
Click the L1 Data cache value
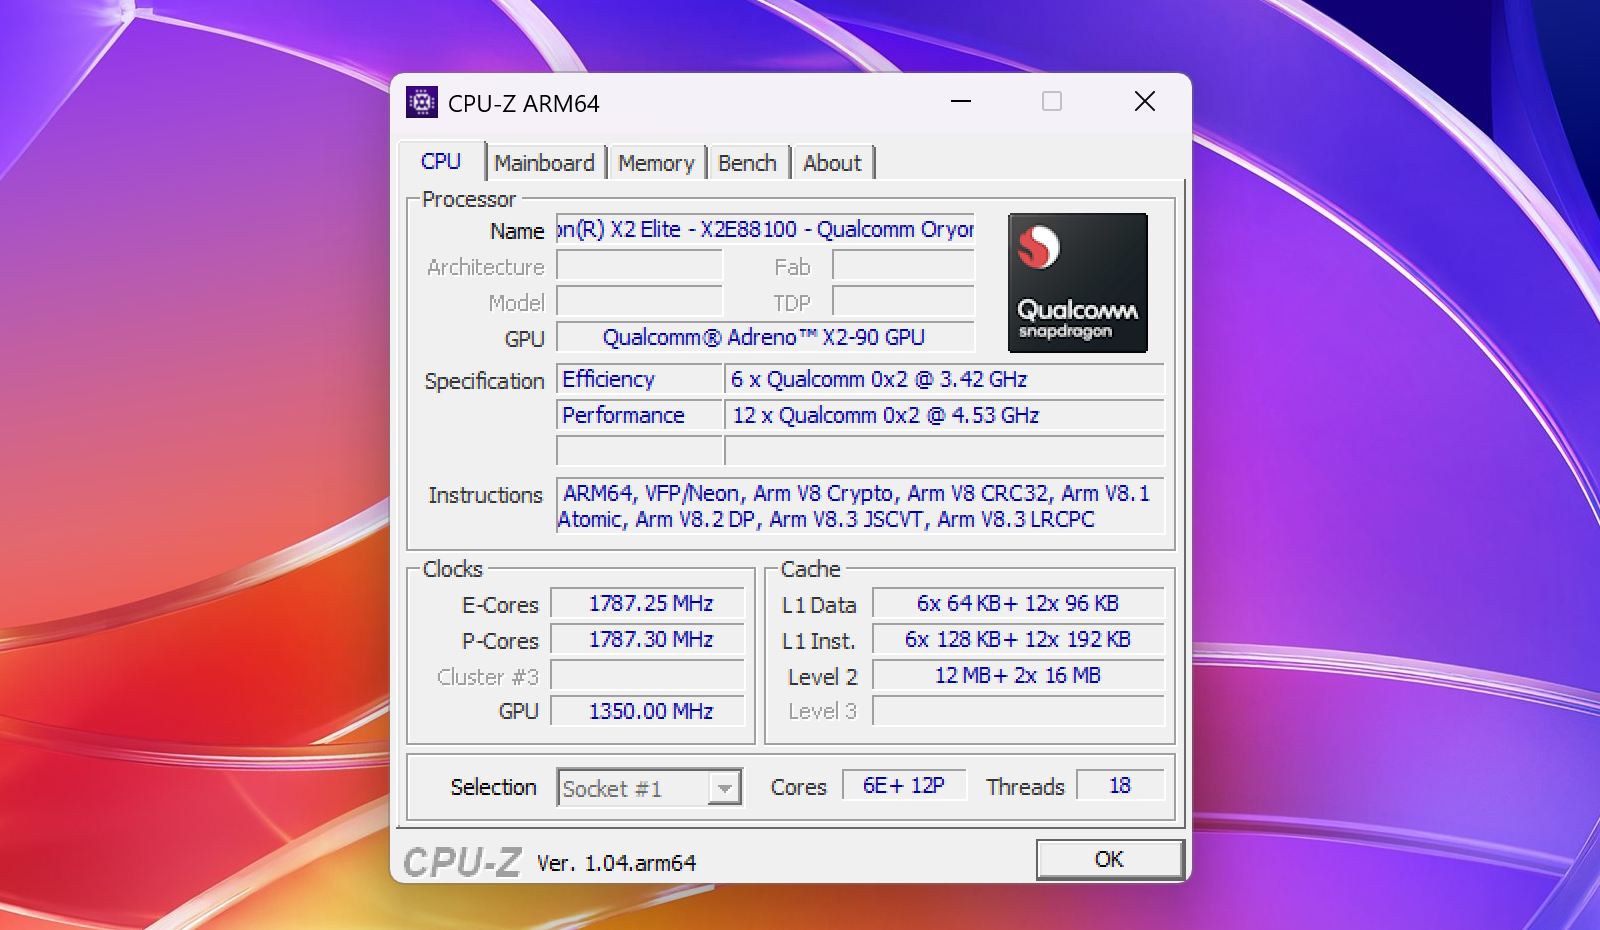1018,603
